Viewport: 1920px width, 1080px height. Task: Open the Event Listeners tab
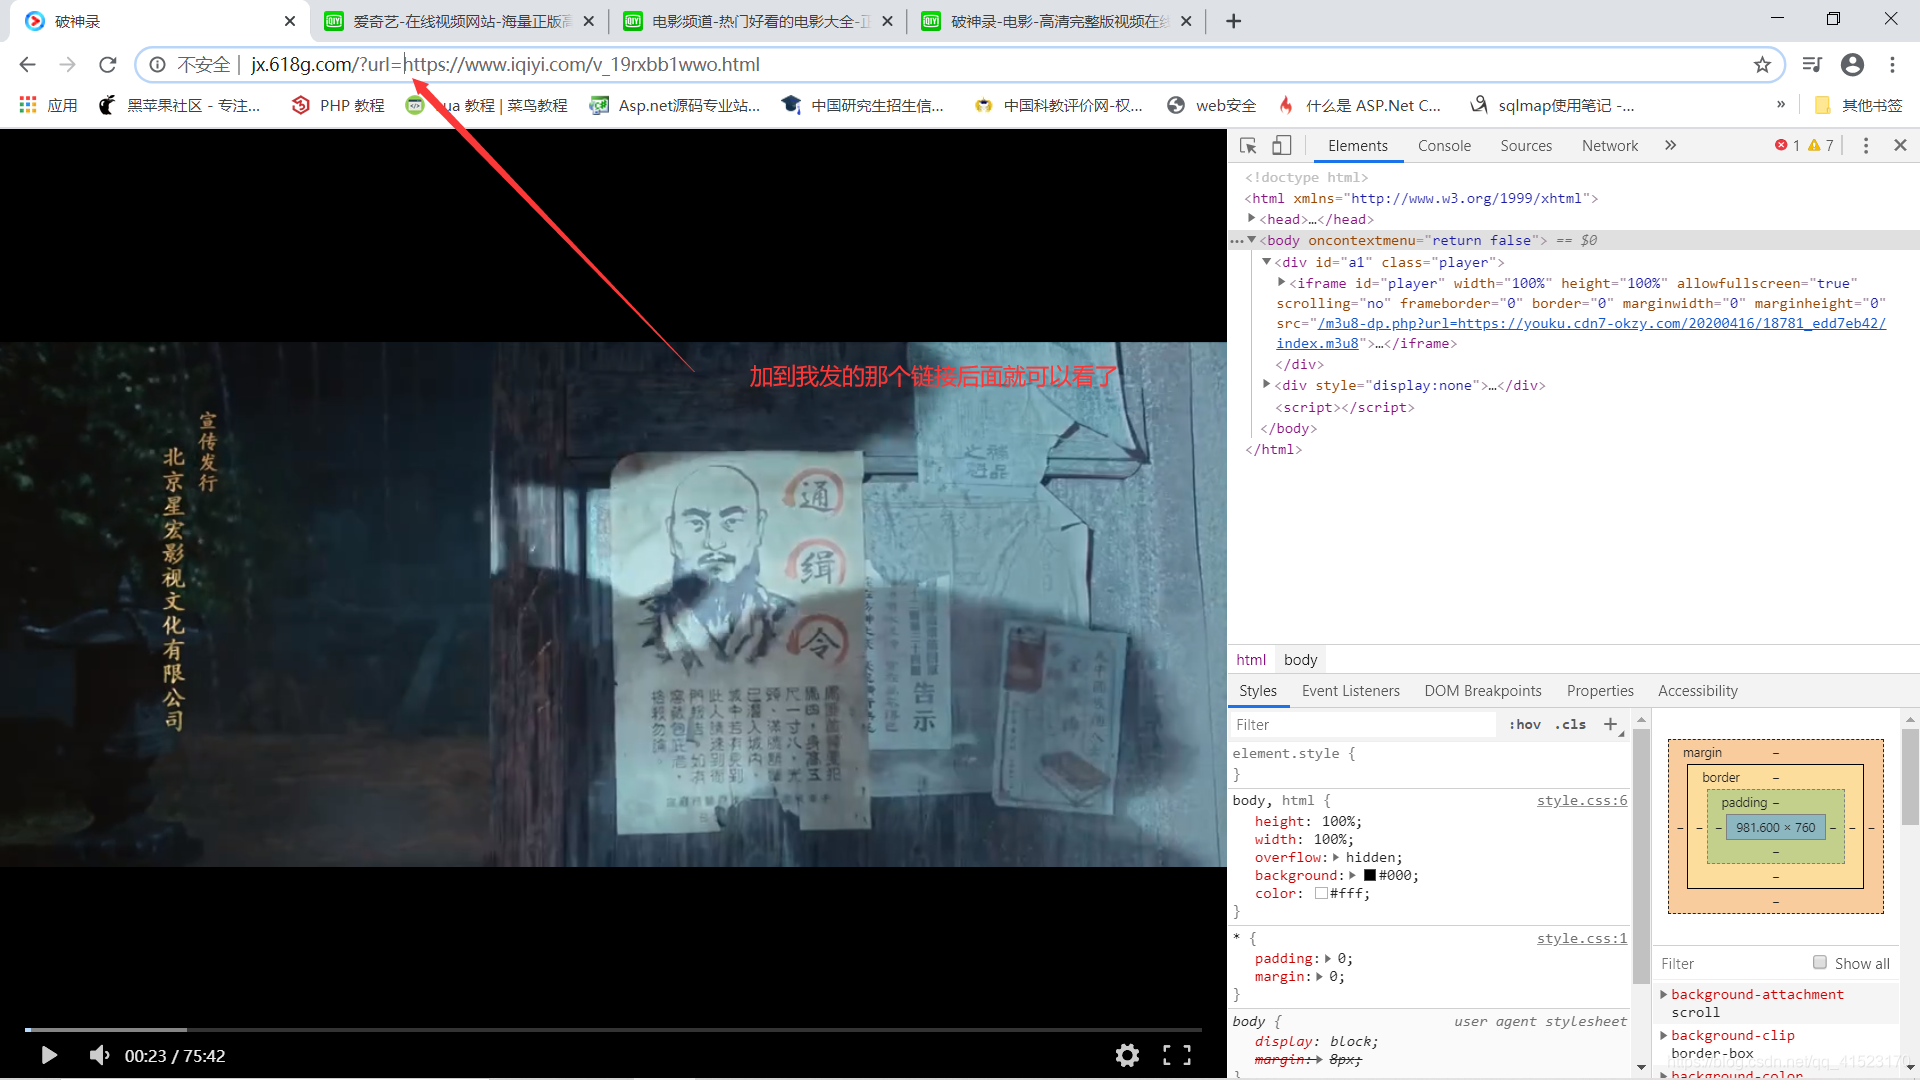coord(1350,691)
